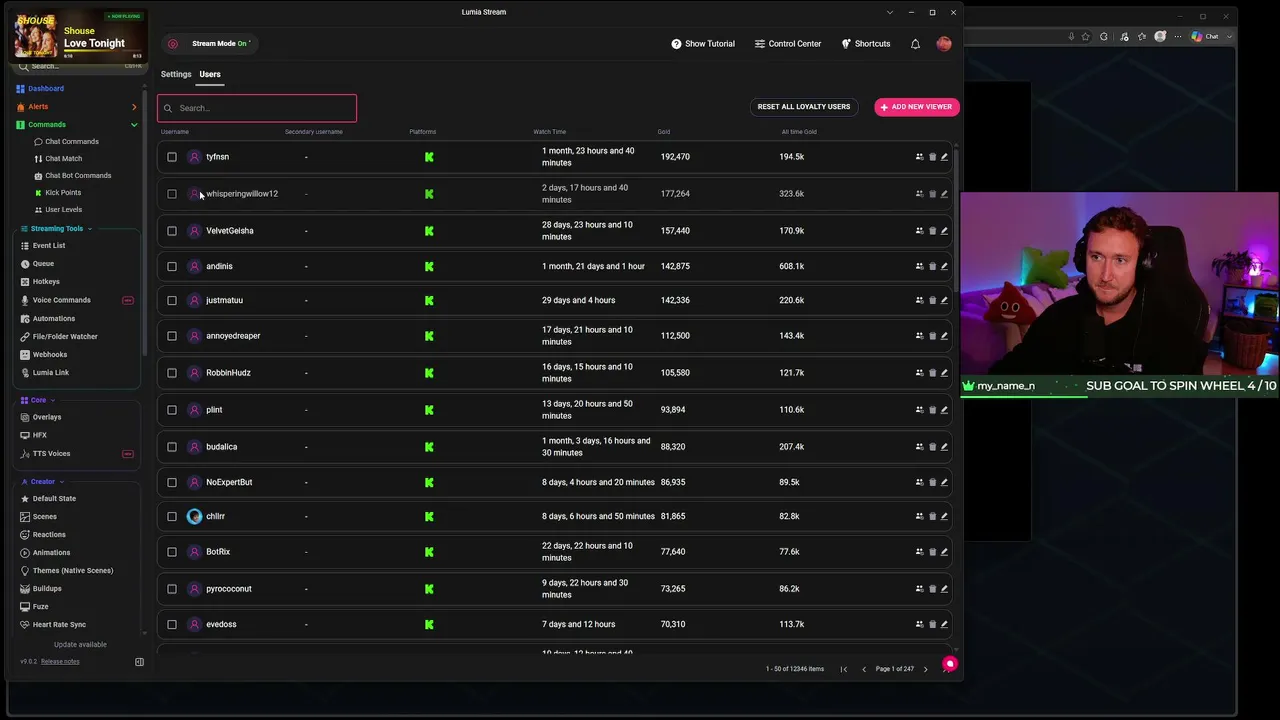Edit the evedoss user with pencil icon
The width and height of the screenshot is (1280, 720).
point(944,625)
